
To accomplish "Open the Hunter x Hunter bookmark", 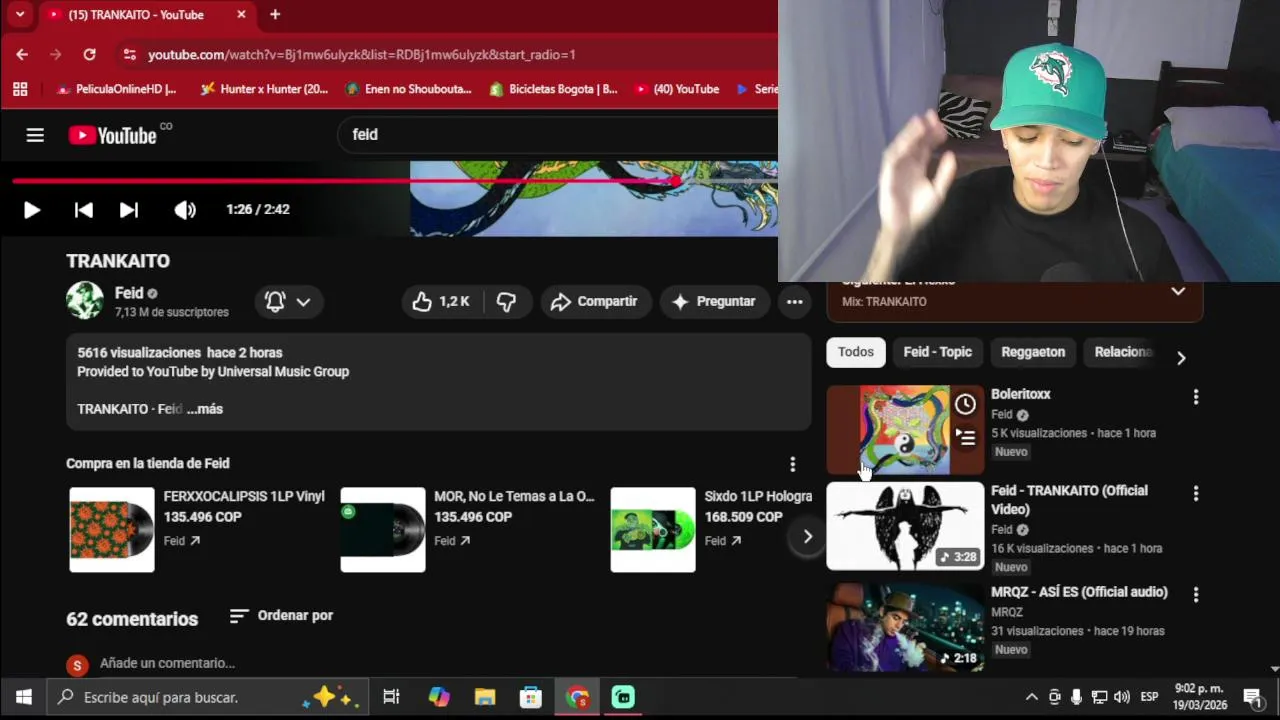I will 264,89.
